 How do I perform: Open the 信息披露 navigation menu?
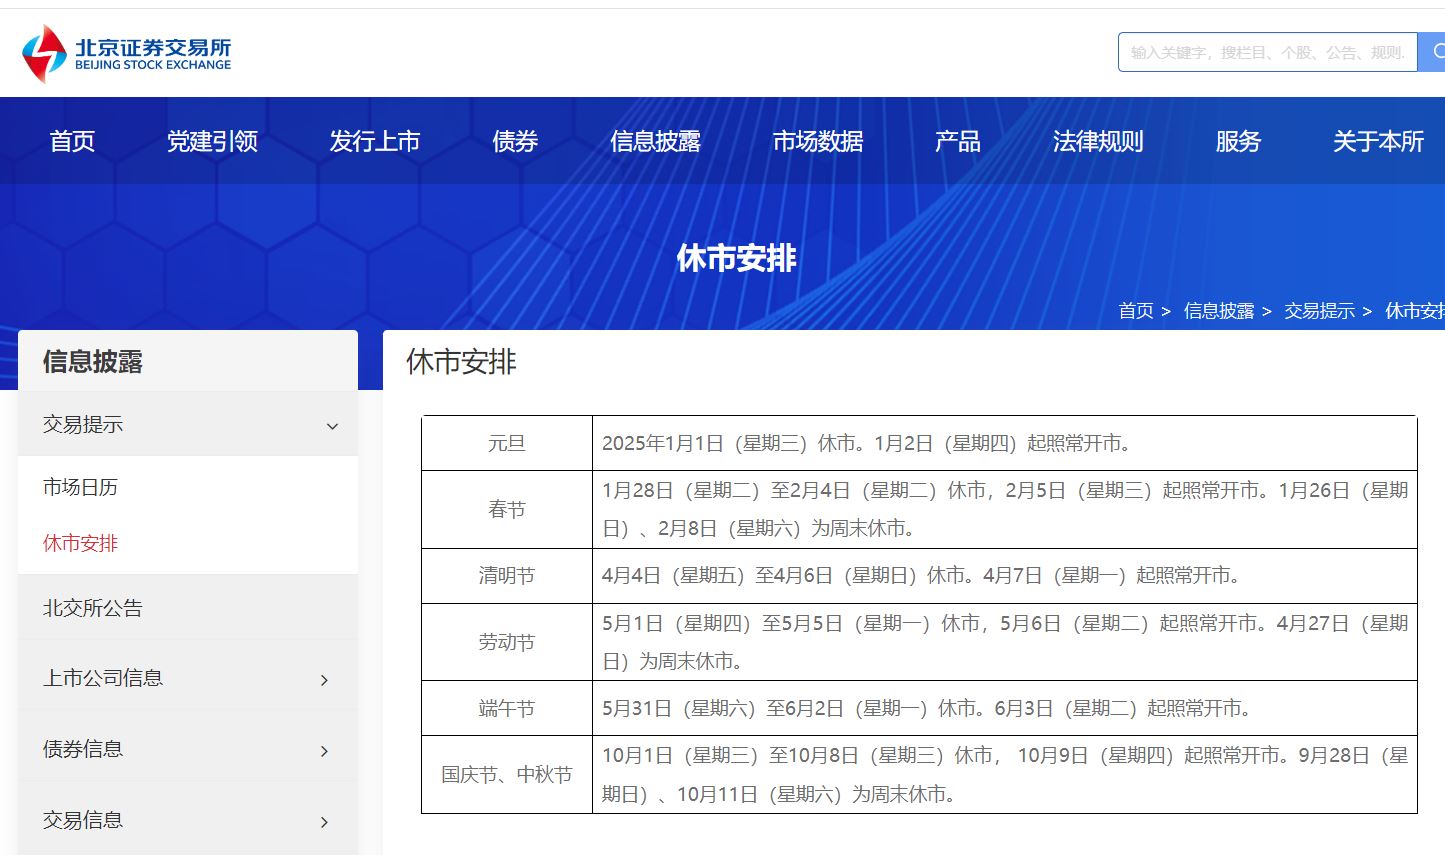coord(656,141)
